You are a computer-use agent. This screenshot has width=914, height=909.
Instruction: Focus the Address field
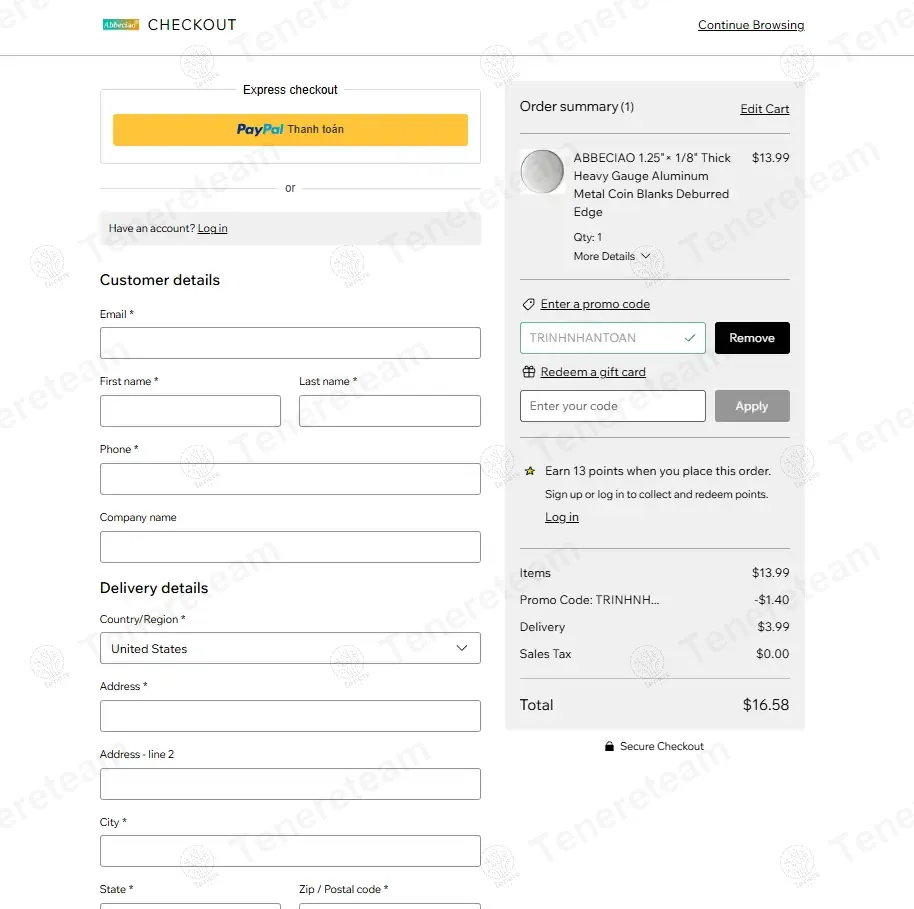[x=290, y=716]
